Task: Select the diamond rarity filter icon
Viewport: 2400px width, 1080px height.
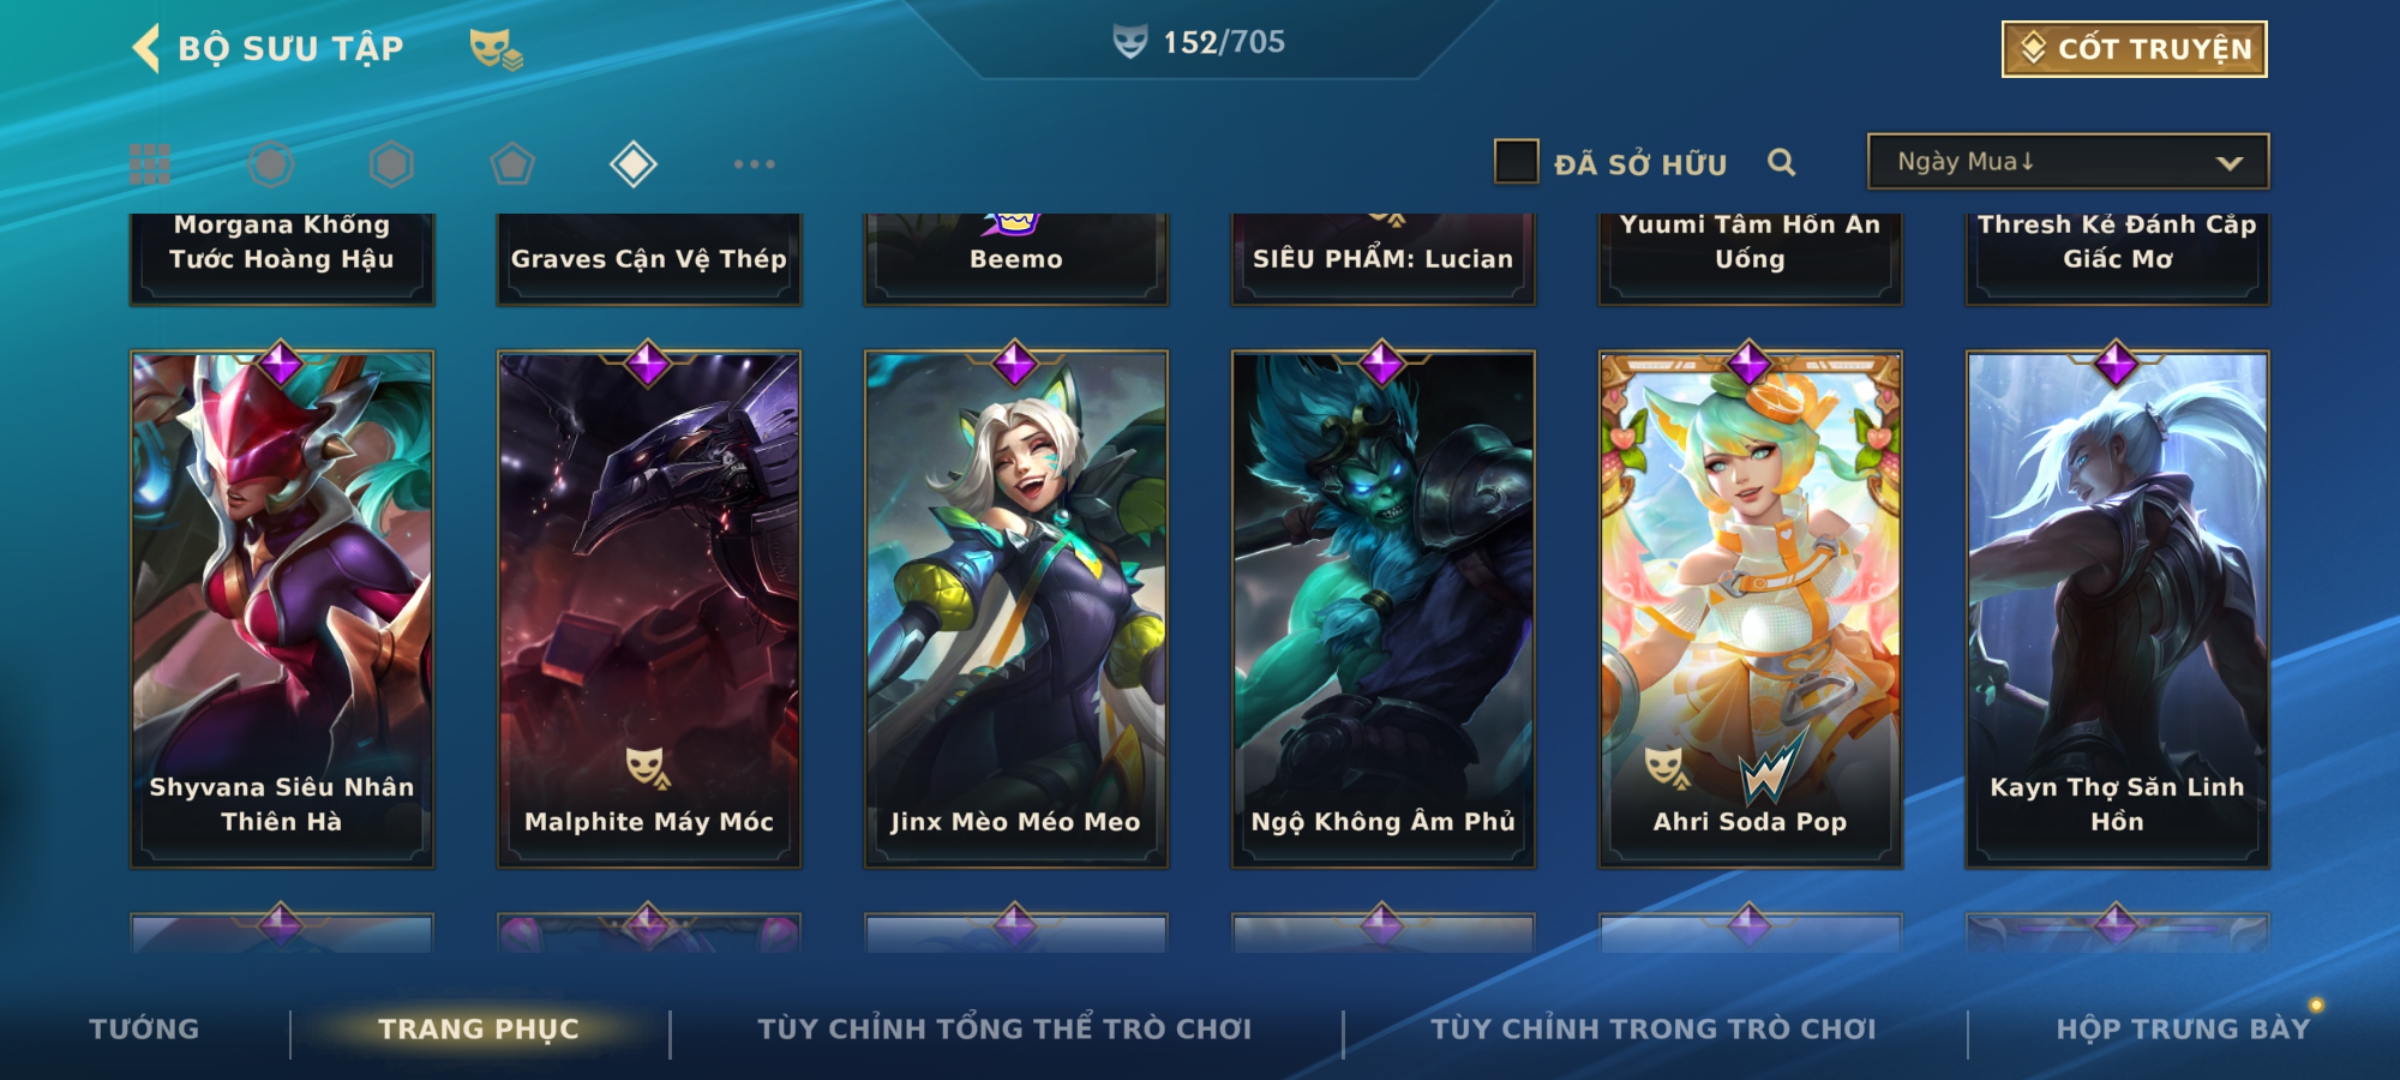Action: click(x=633, y=164)
